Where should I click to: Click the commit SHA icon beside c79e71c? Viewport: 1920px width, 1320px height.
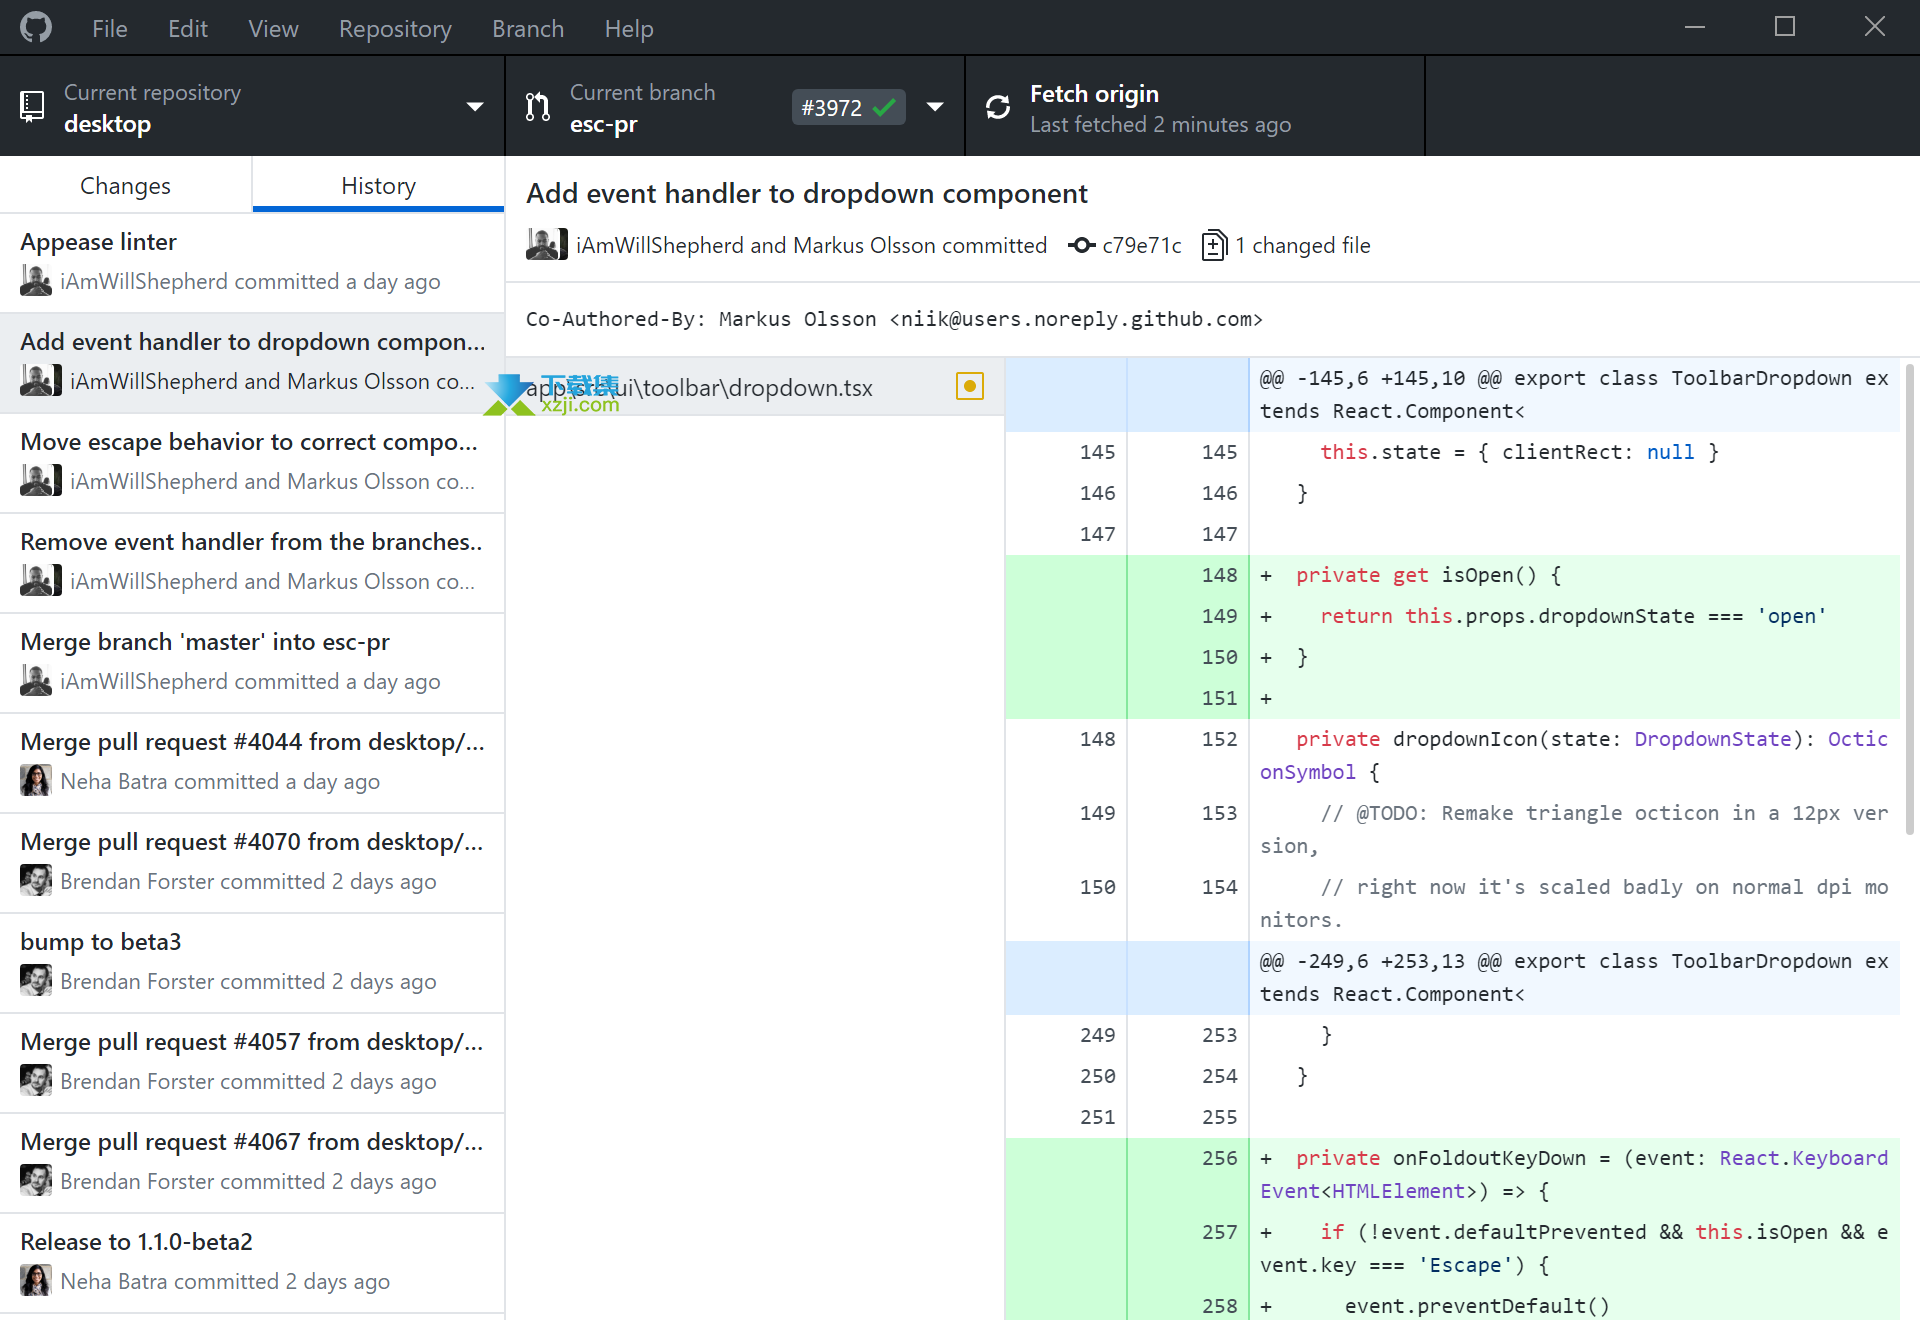(1081, 245)
